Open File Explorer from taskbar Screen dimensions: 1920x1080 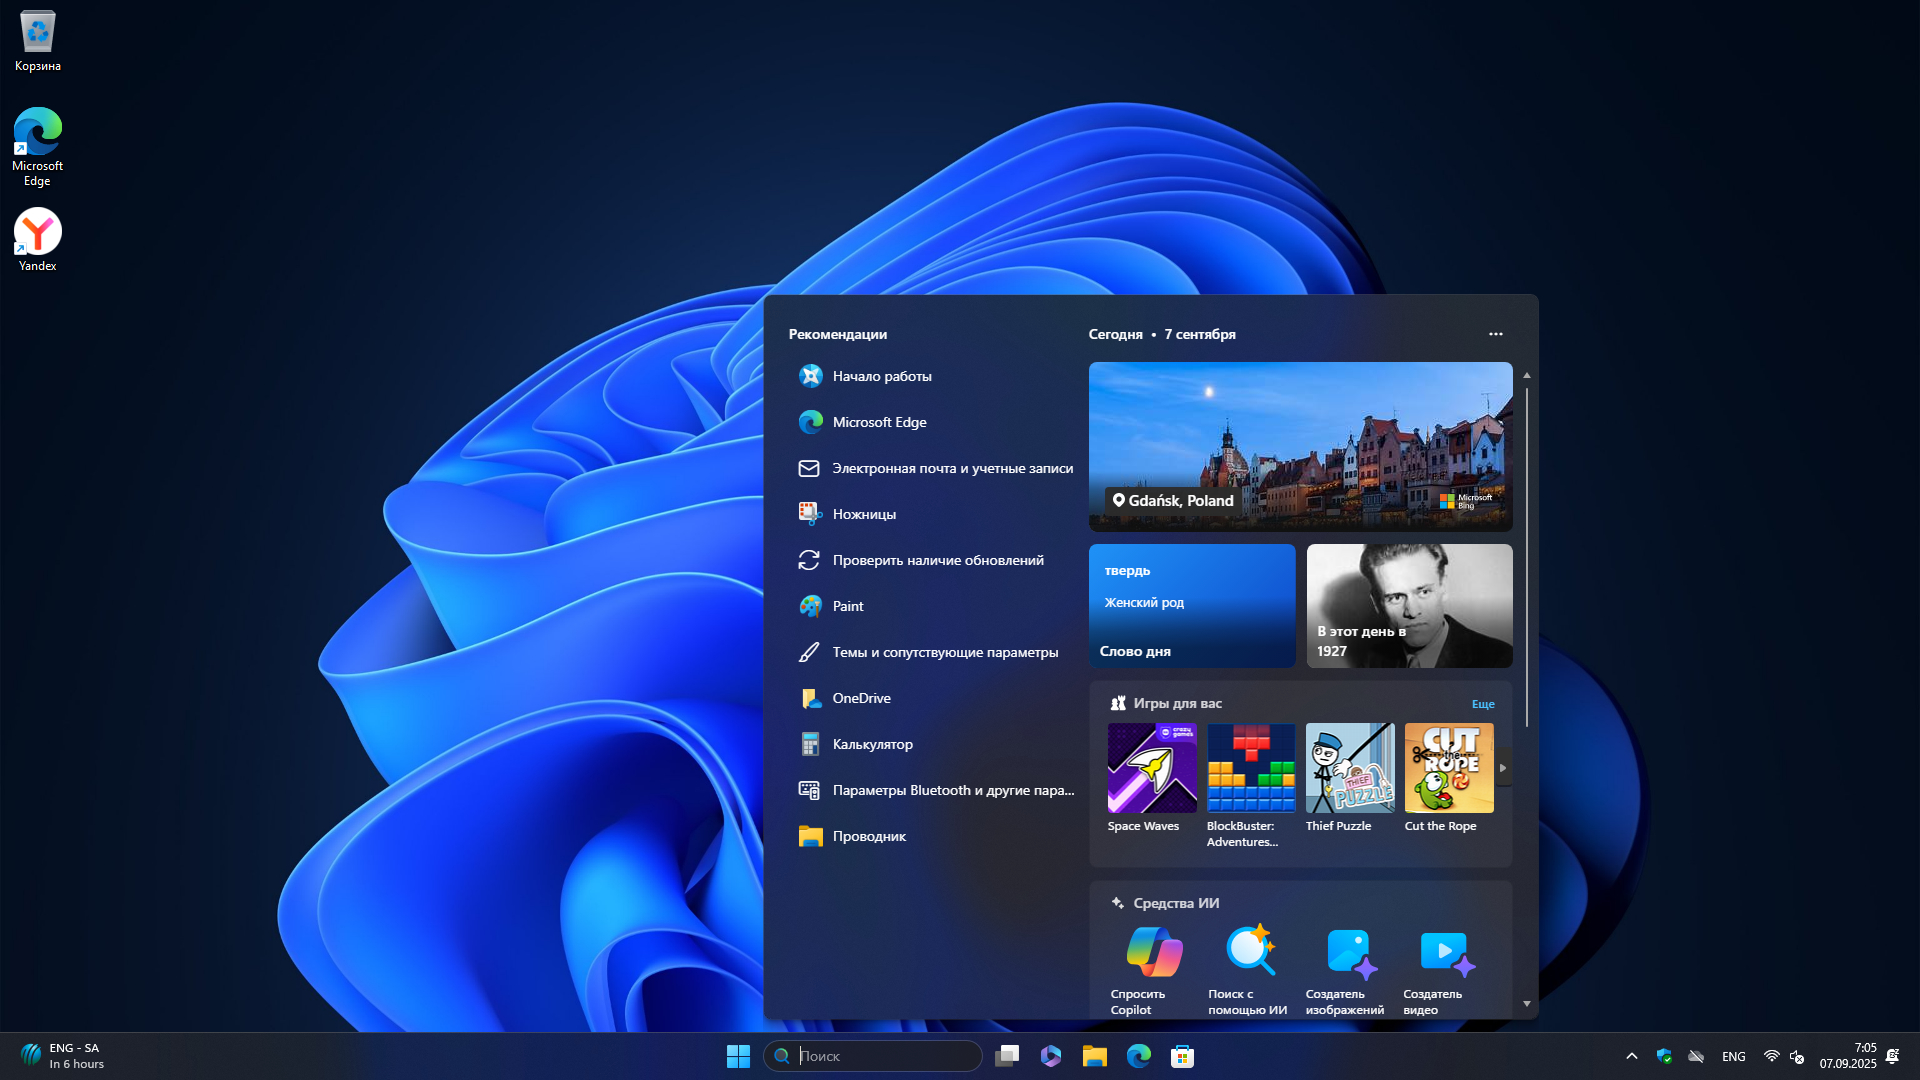click(1094, 1056)
